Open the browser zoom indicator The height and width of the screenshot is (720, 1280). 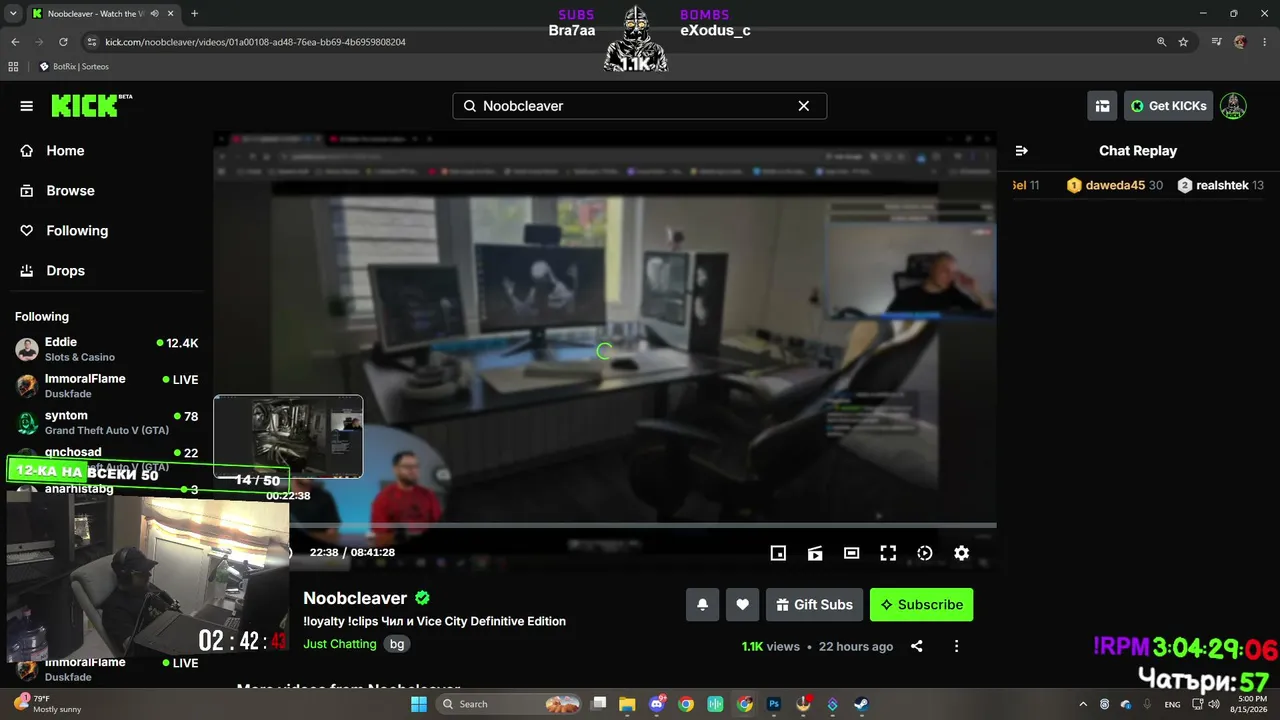click(1161, 42)
